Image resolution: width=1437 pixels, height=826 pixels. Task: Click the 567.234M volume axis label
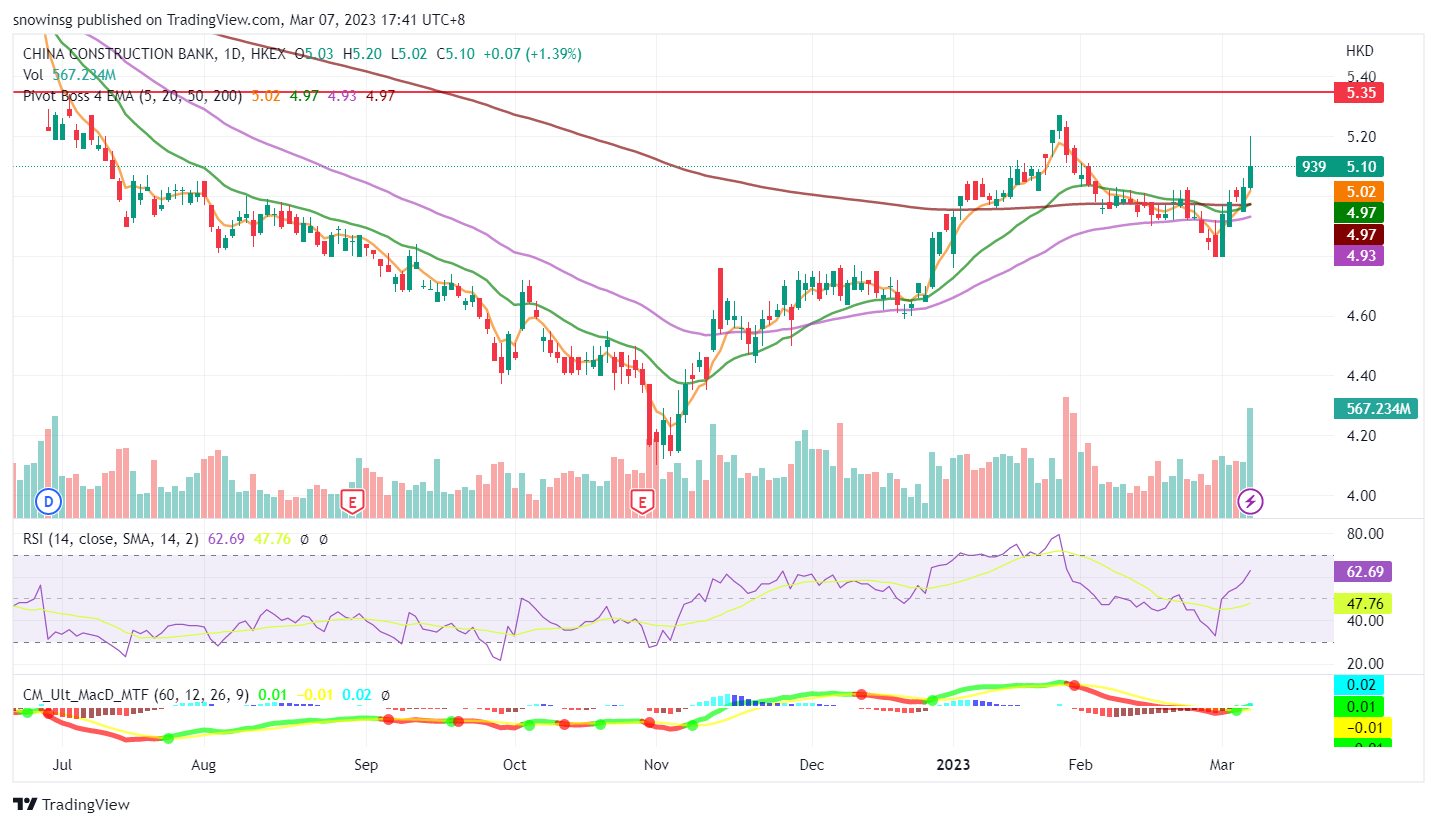1376,408
